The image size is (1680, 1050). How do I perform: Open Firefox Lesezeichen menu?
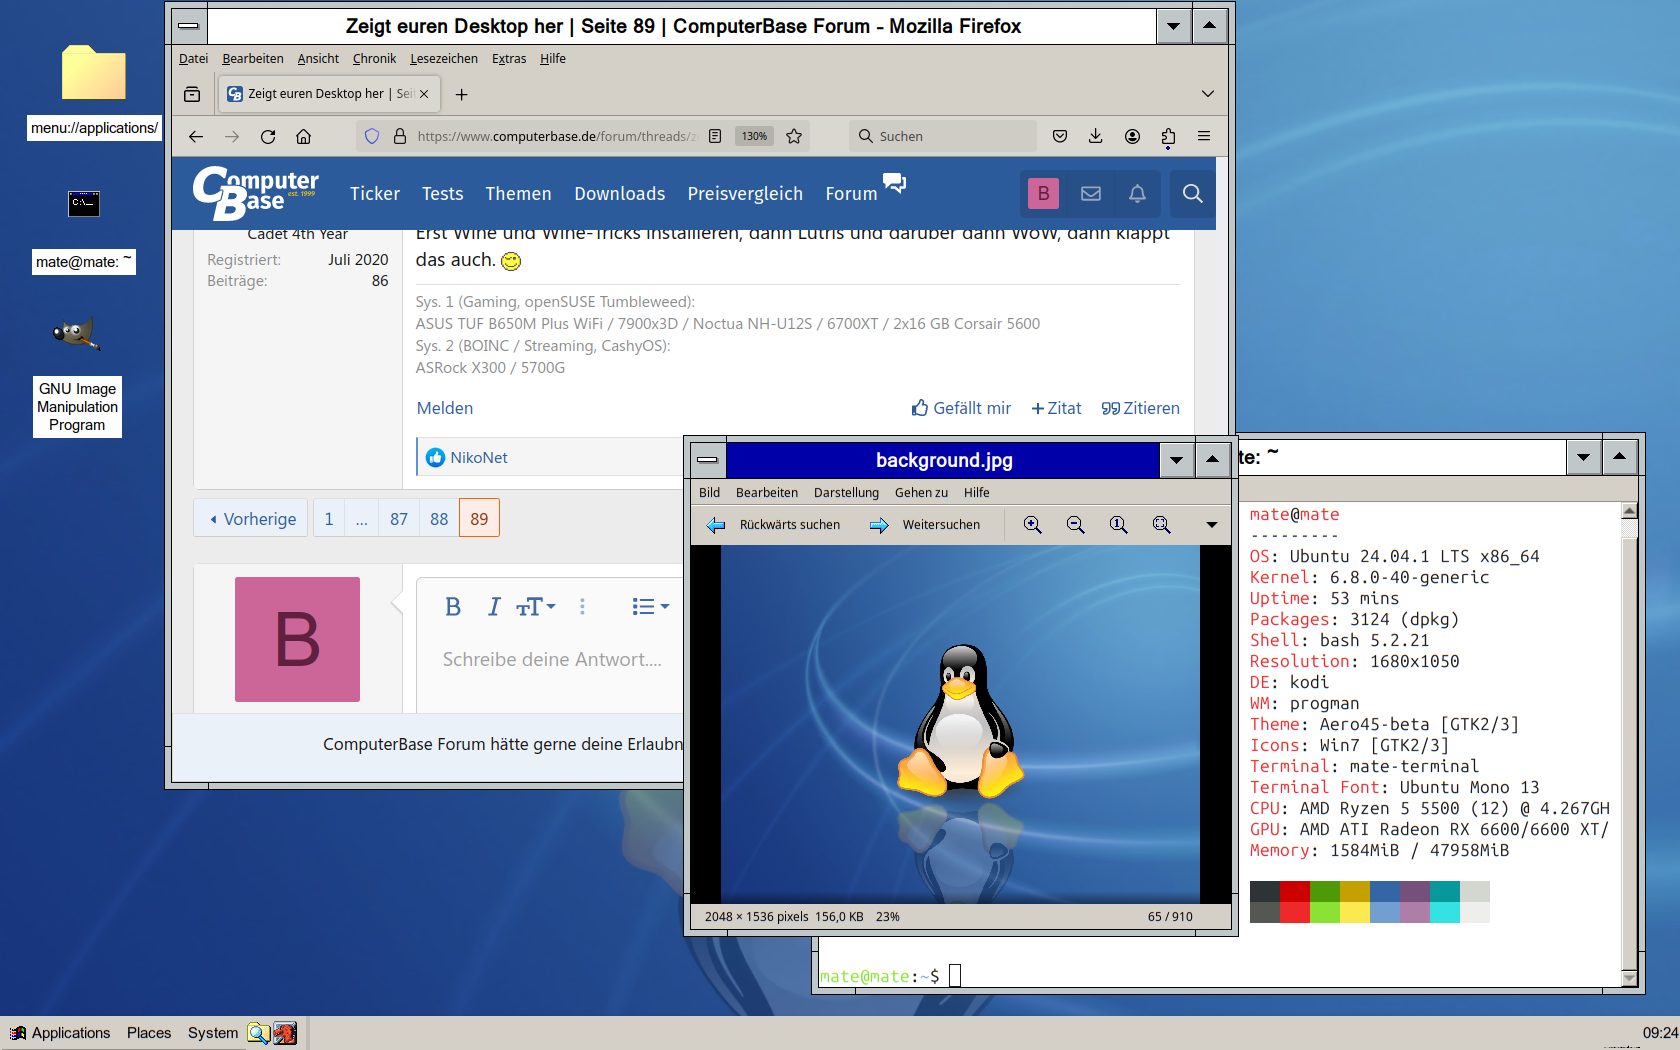tap(444, 59)
